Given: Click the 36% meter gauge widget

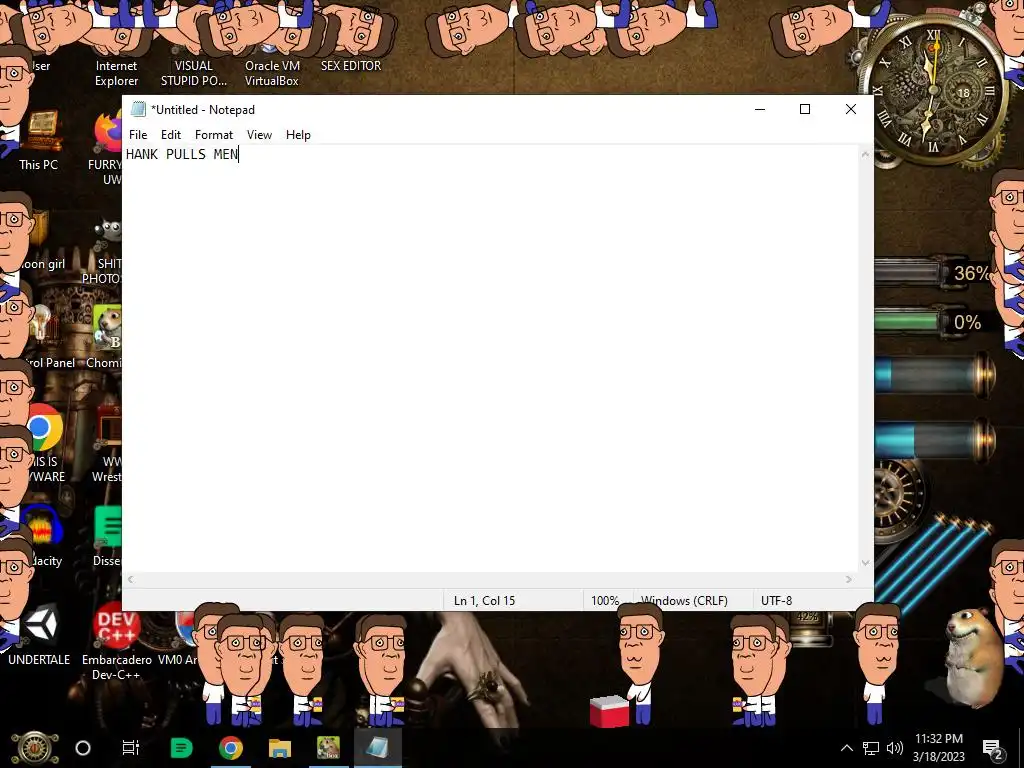Looking at the screenshot, I should [x=934, y=272].
